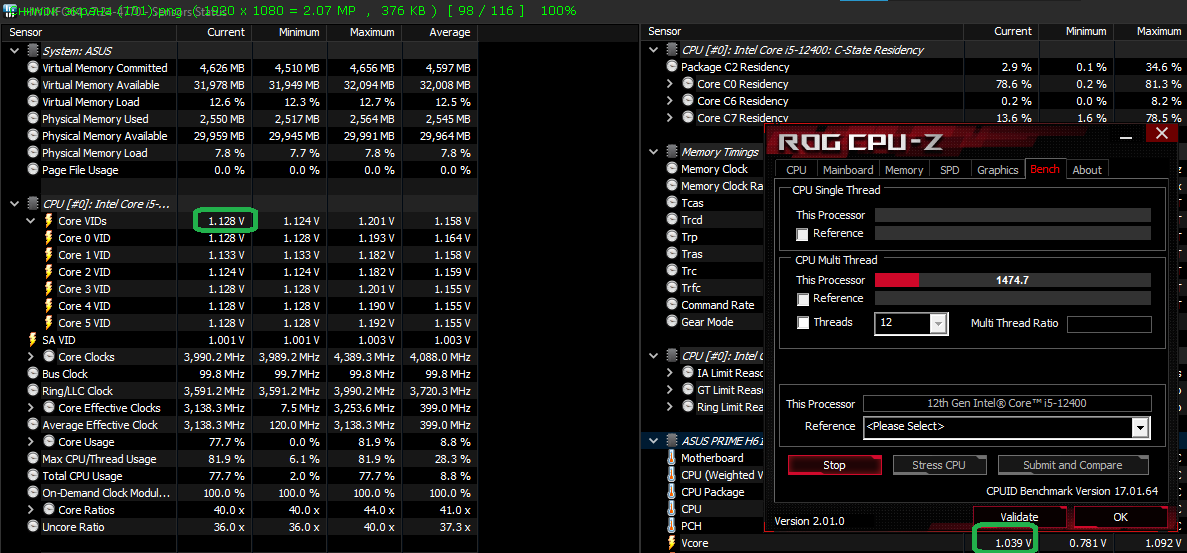Expand the Core Usage row

point(31,442)
